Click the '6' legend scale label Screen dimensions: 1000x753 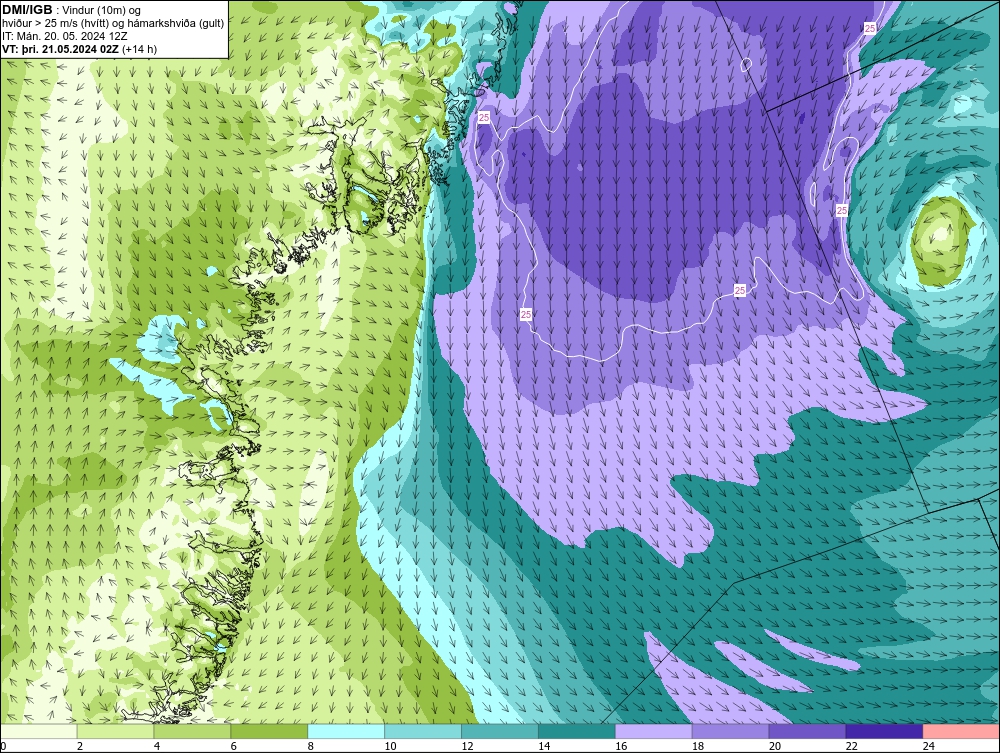[x=233, y=746]
